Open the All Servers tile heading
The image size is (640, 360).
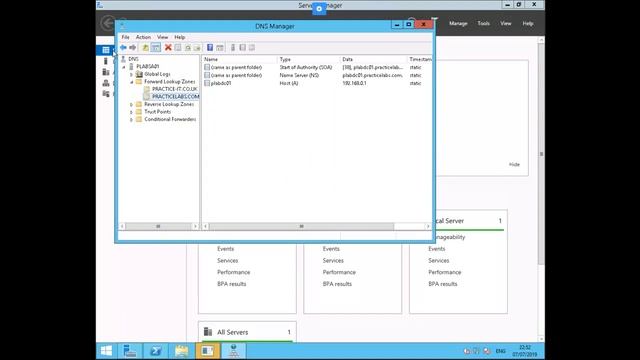pyautogui.click(x=232, y=332)
